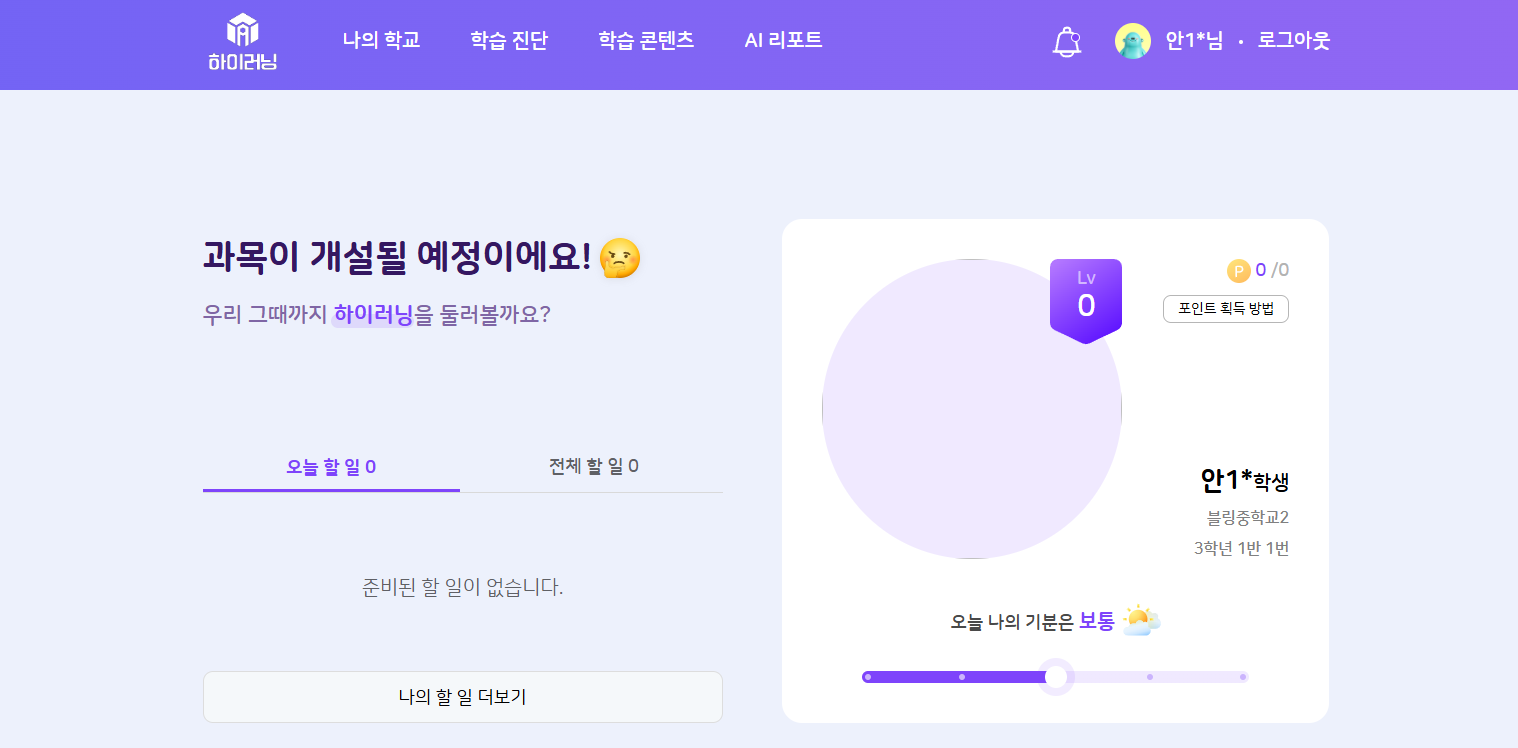This screenshot has height=748, width=1518.
Task: Open the 나의 학교 menu
Action: 381,41
